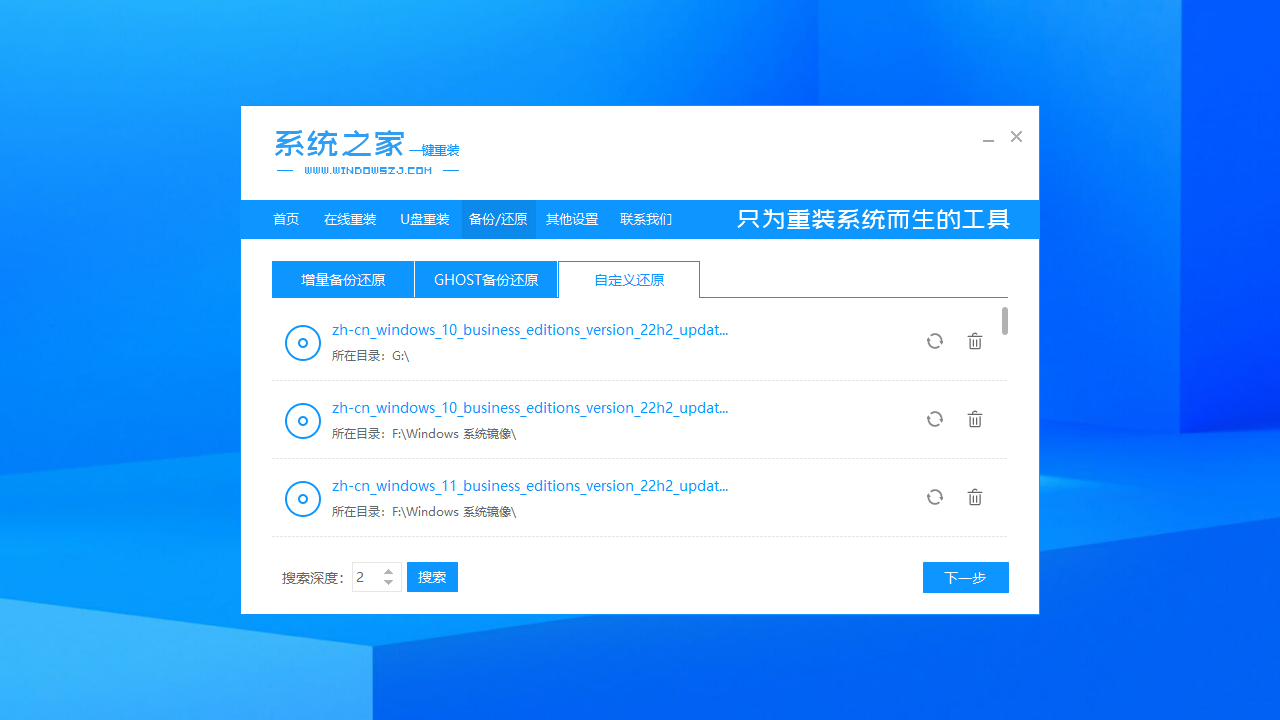Refresh the first Windows 10 backup entry
Image resolution: width=1280 pixels, height=720 pixels.
[x=934, y=341]
